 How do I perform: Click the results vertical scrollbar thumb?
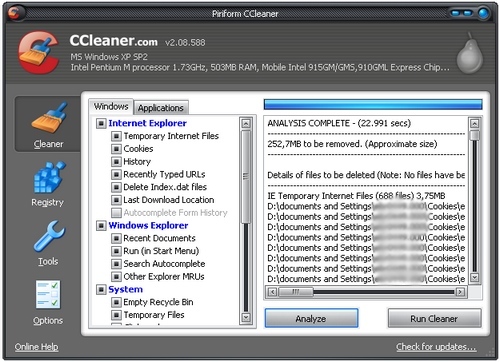pyautogui.click(x=475, y=135)
